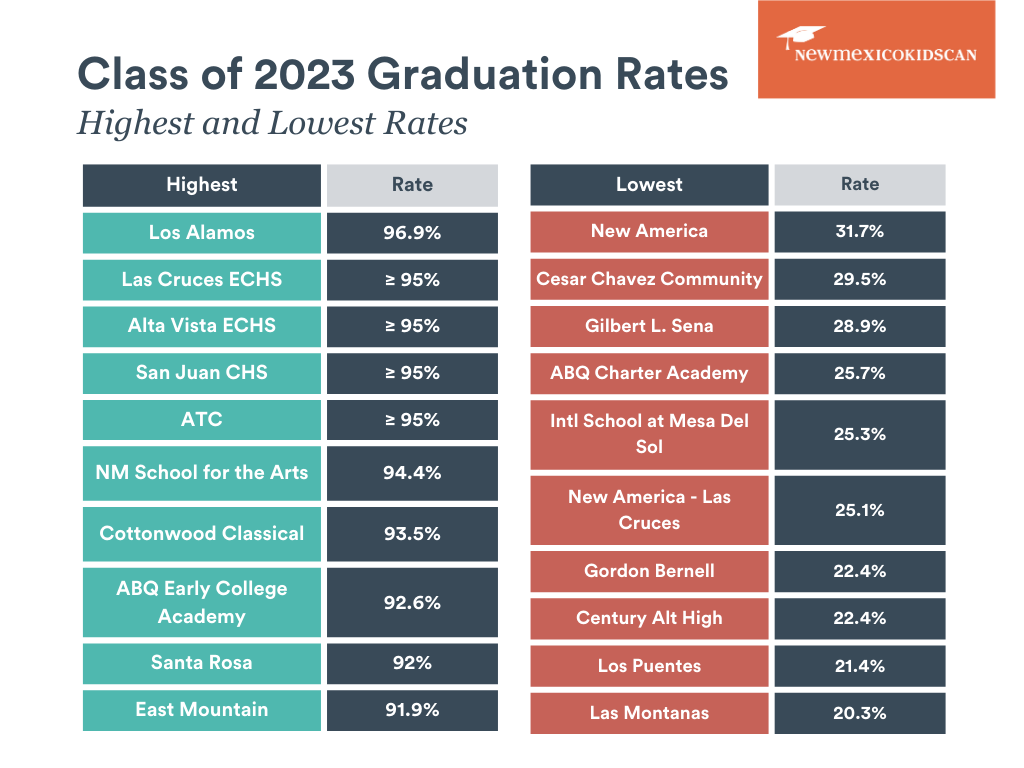The image size is (1024, 768).
Task: Select the Santa Rosa school cell
Action: (x=202, y=663)
